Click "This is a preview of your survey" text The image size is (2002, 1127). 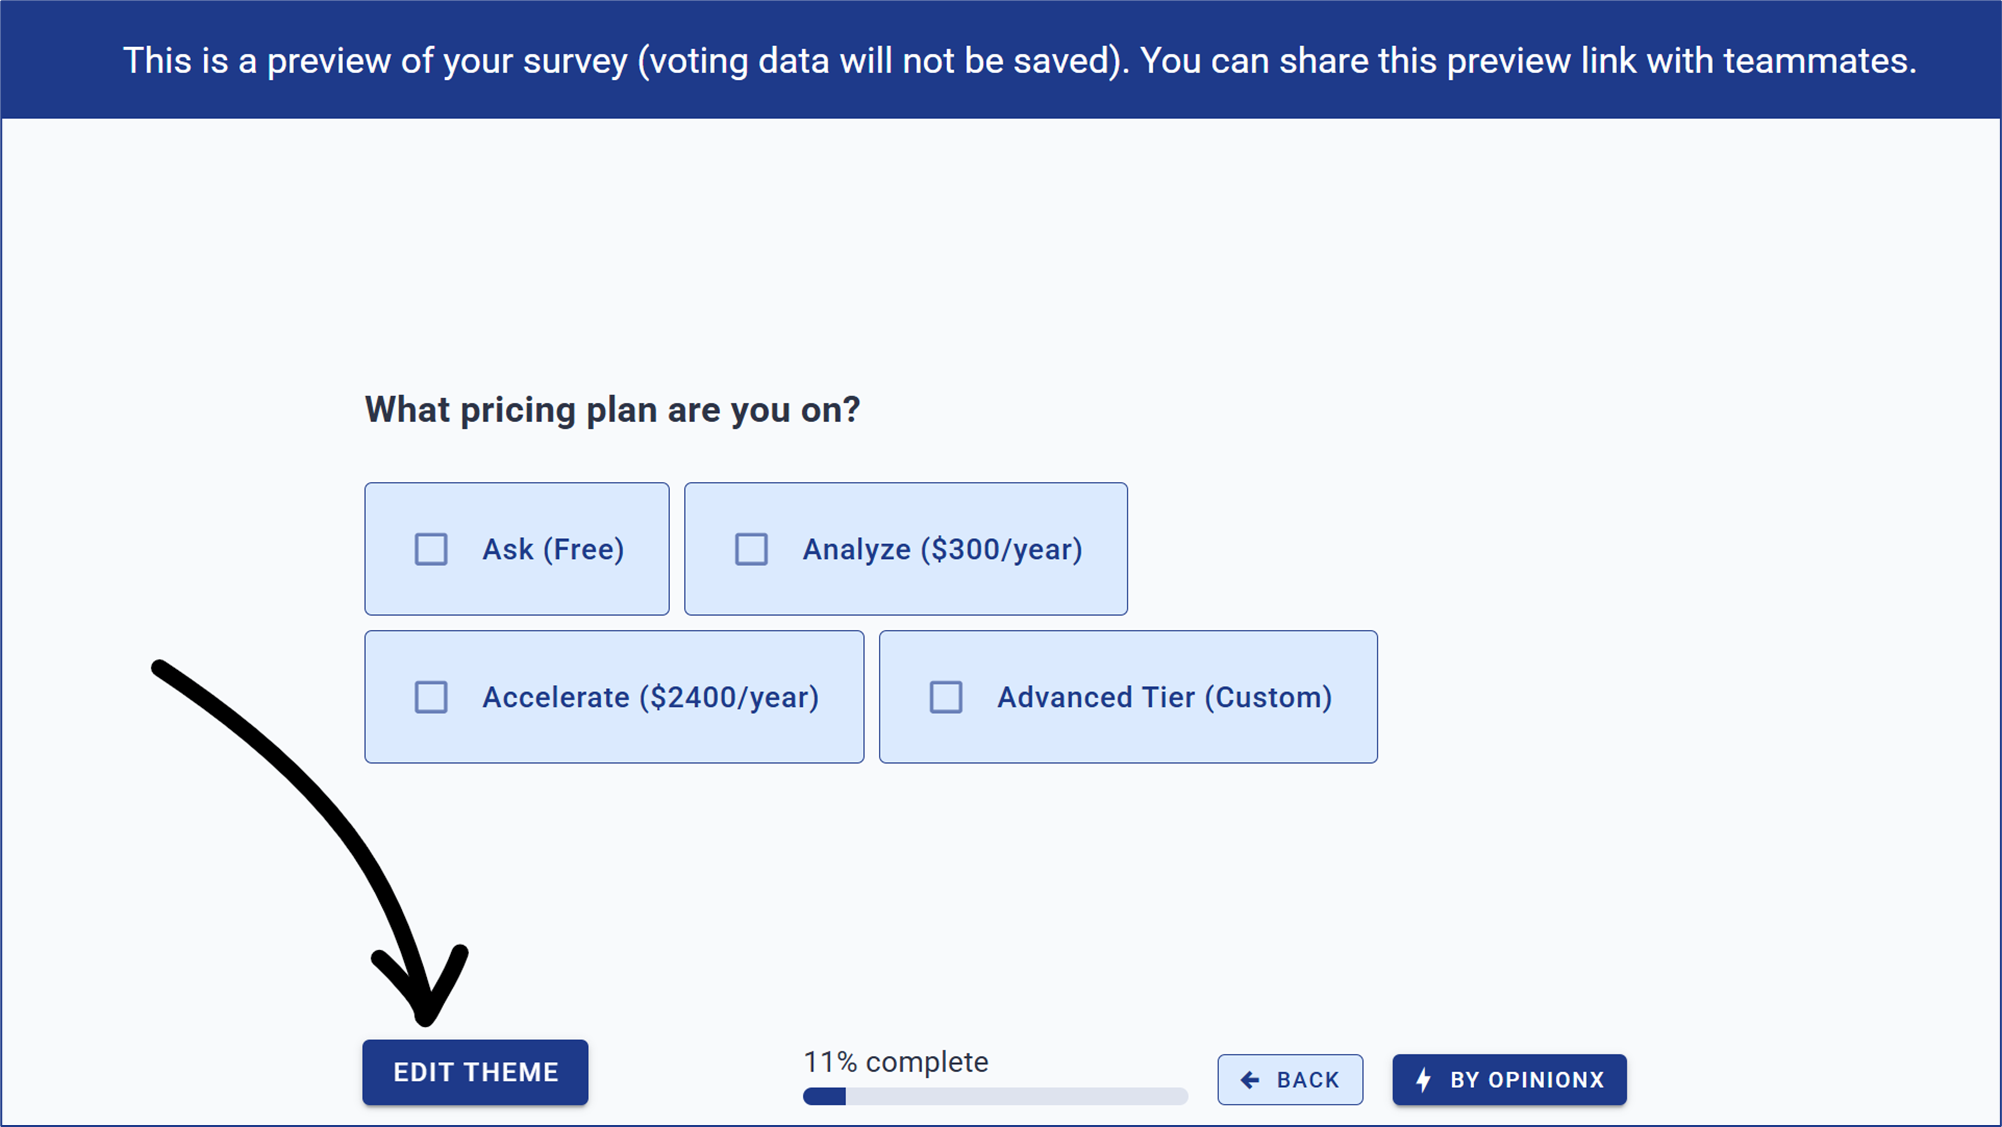click(x=380, y=61)
